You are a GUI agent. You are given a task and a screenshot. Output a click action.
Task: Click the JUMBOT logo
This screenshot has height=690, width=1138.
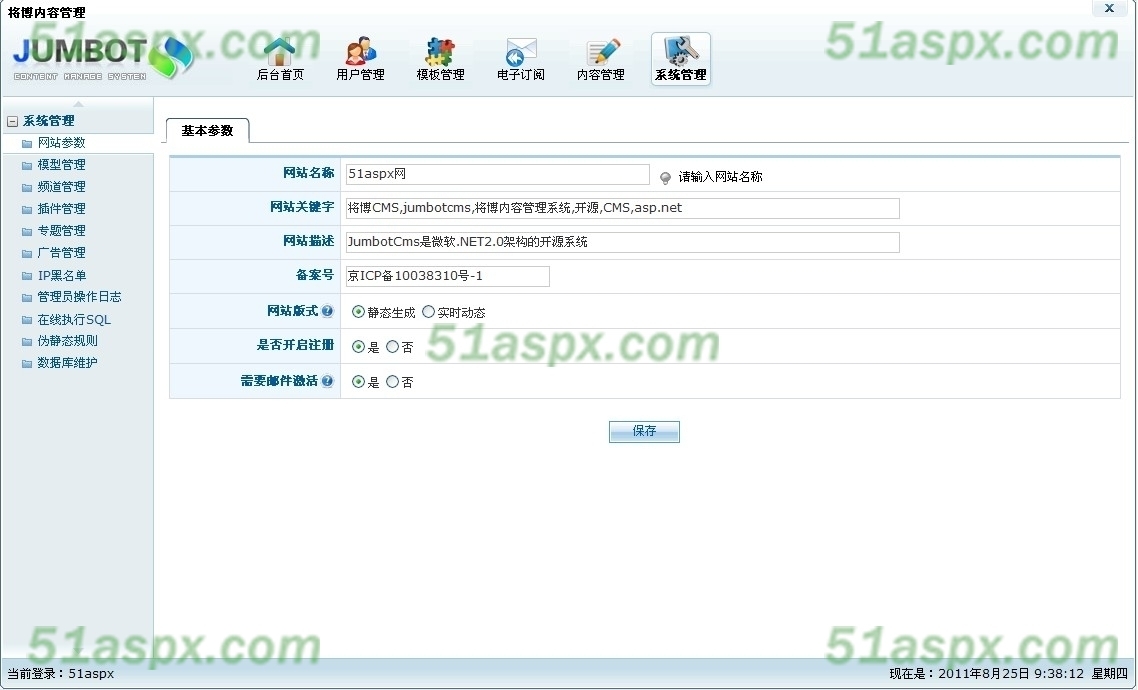102,58
